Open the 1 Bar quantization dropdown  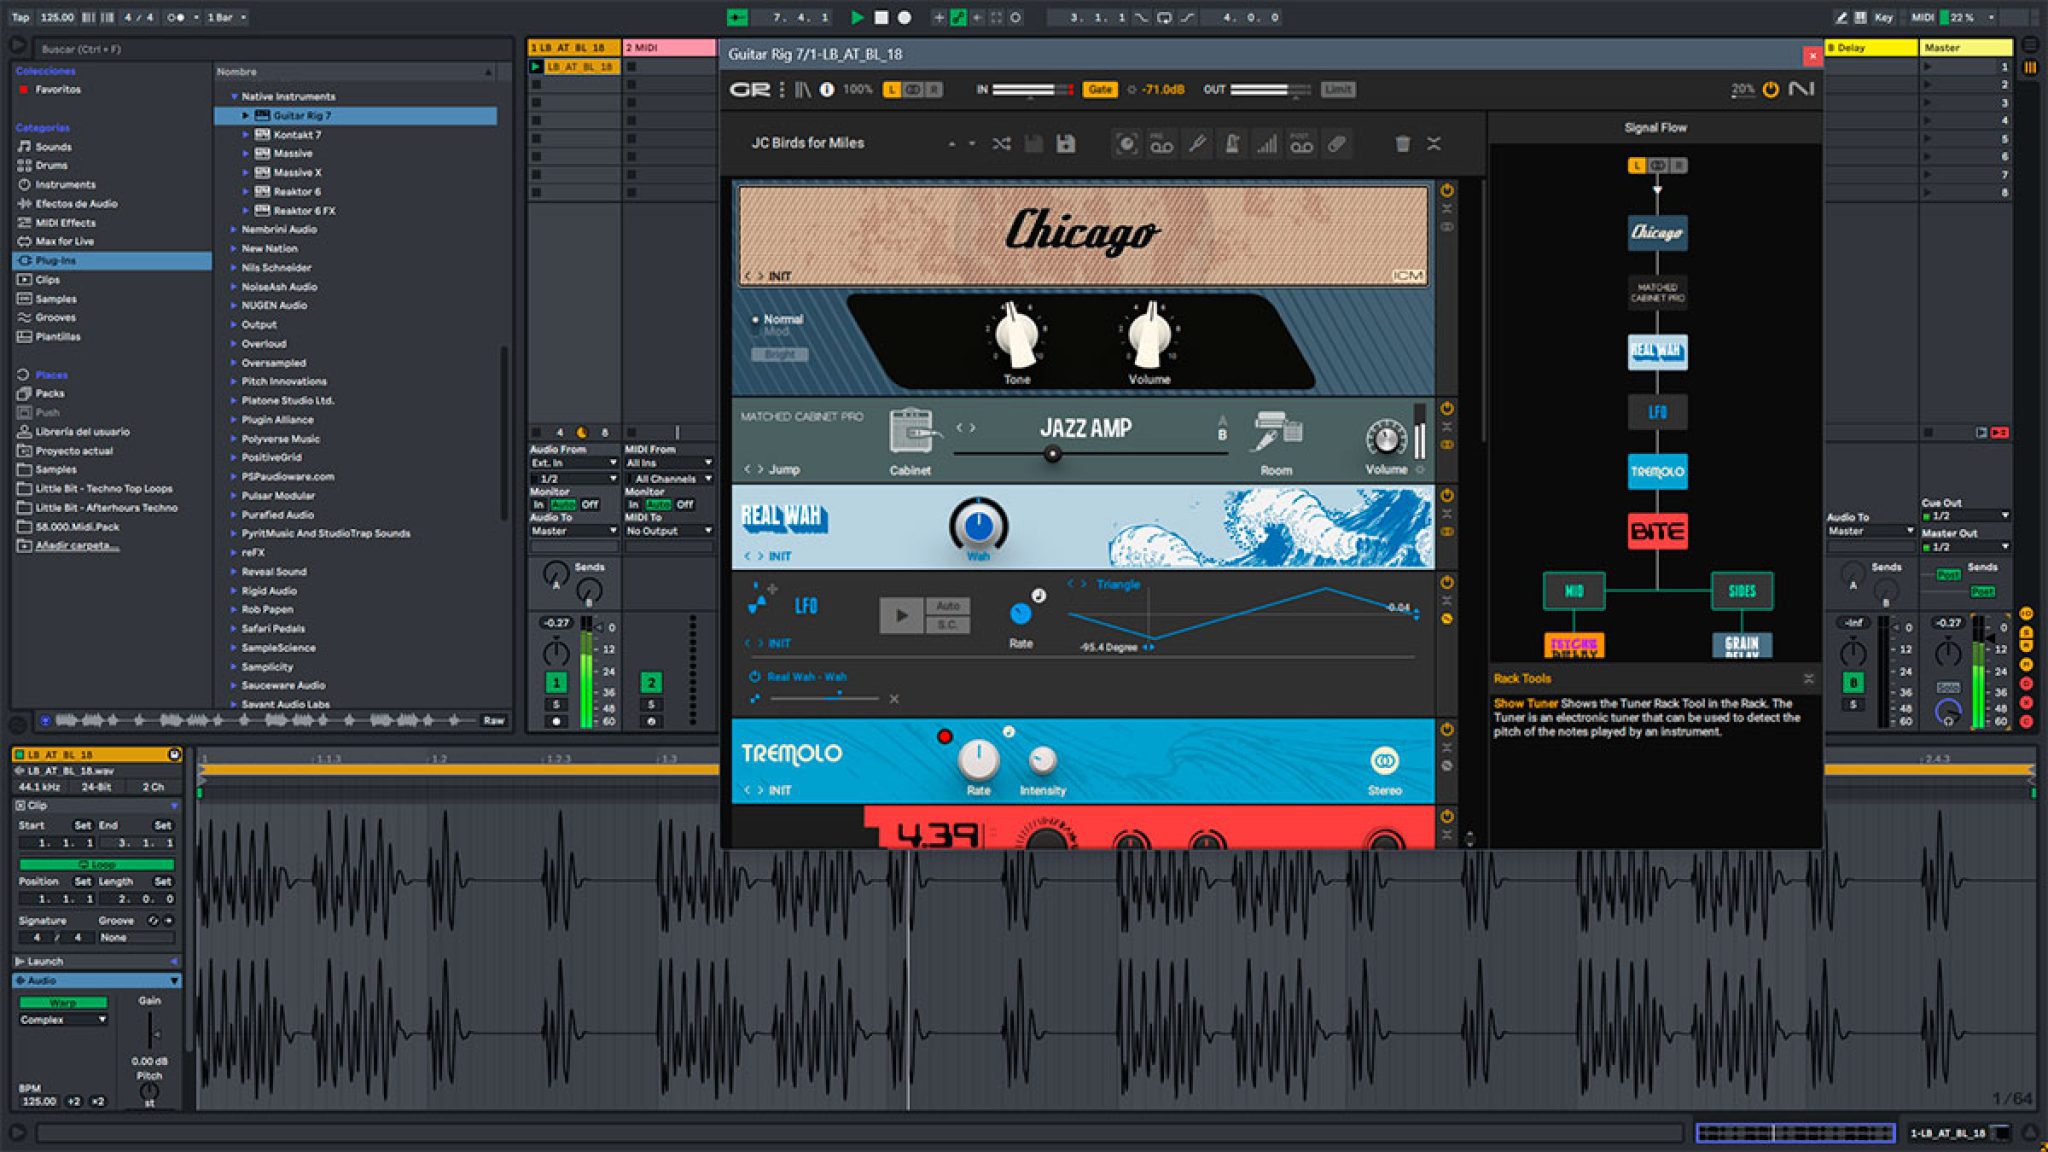click(x=227, y=17)
